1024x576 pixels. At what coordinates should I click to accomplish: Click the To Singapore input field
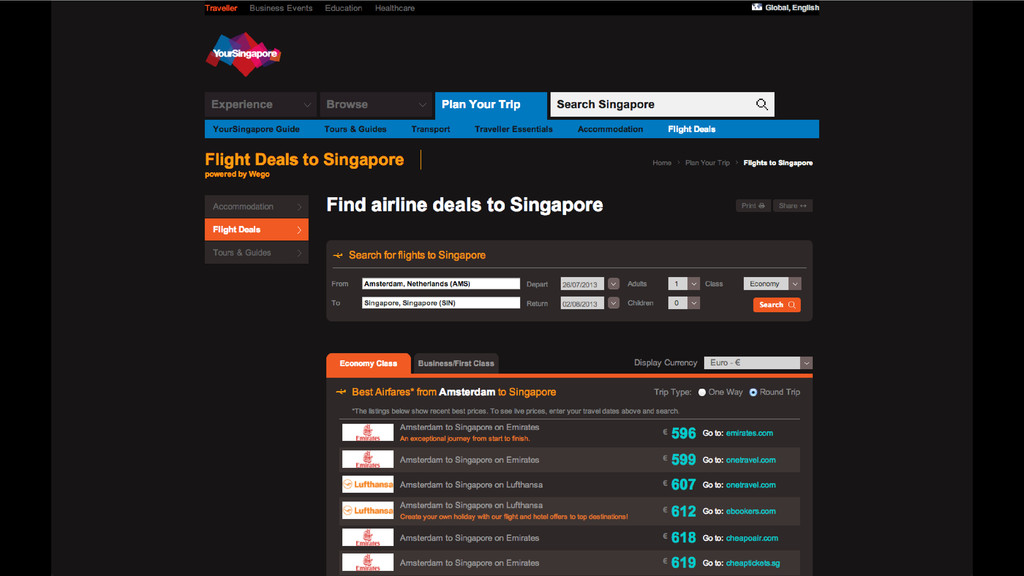(441, 303)
